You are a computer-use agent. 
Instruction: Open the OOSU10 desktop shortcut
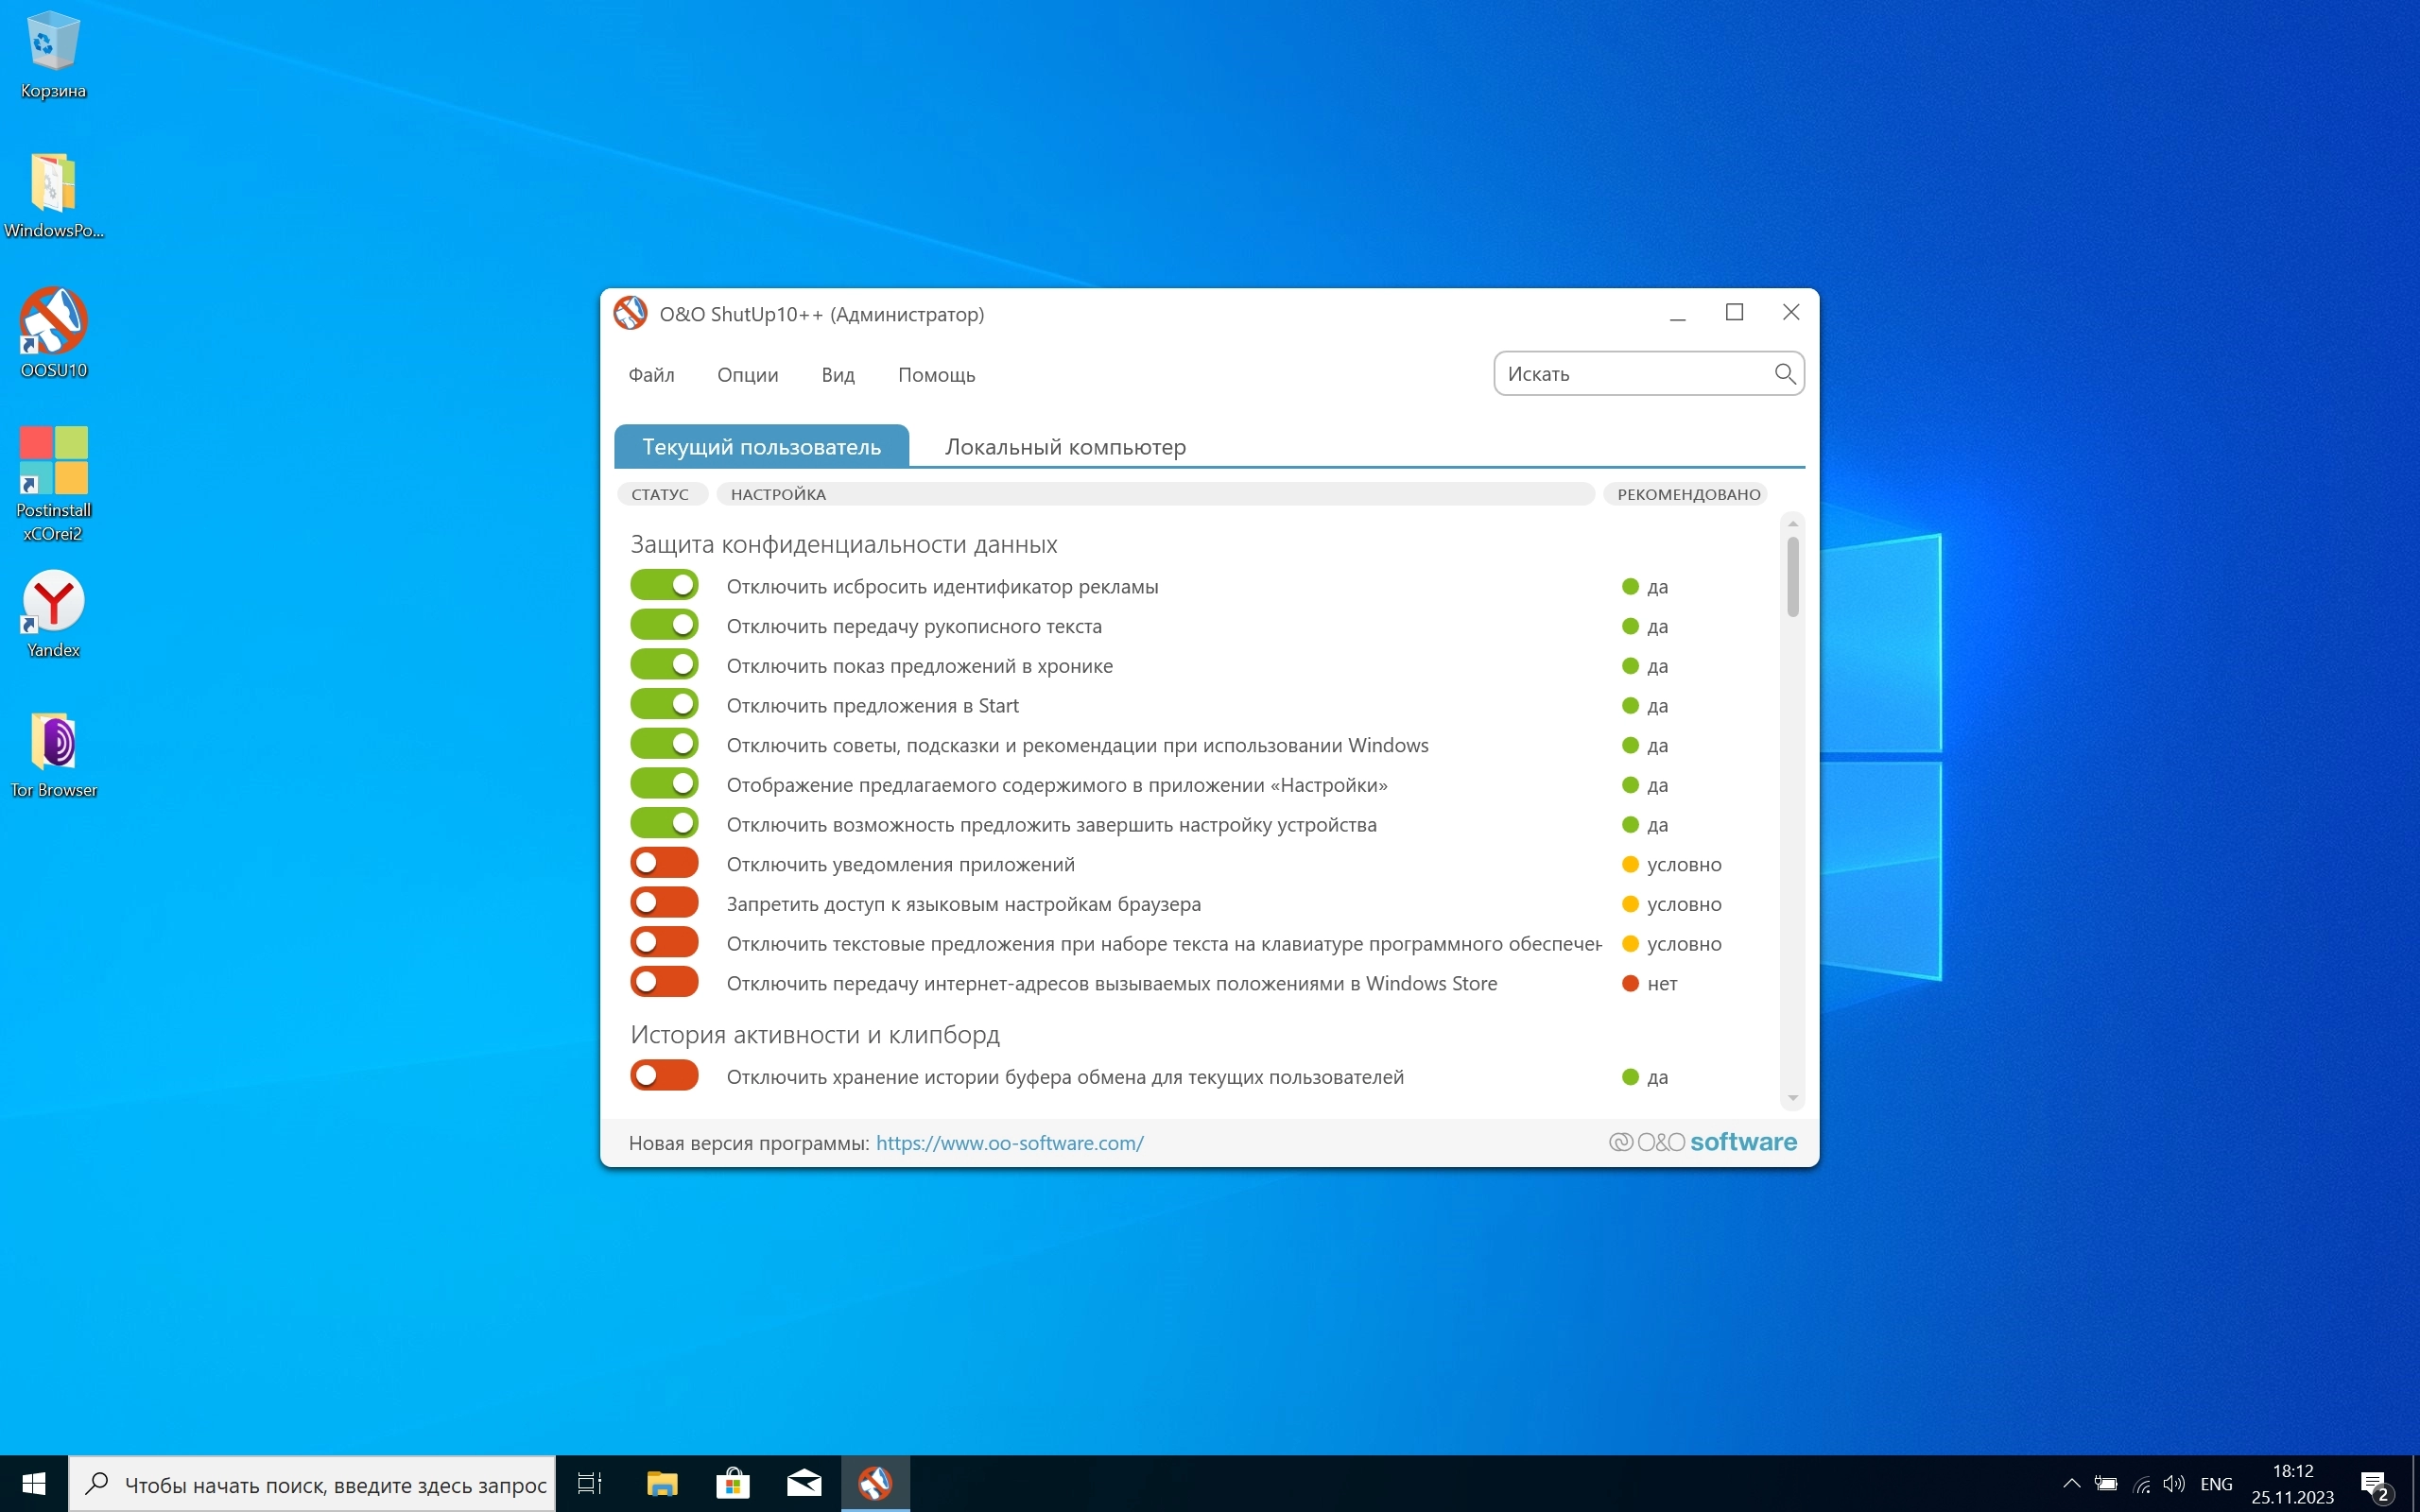pos(54,322)
